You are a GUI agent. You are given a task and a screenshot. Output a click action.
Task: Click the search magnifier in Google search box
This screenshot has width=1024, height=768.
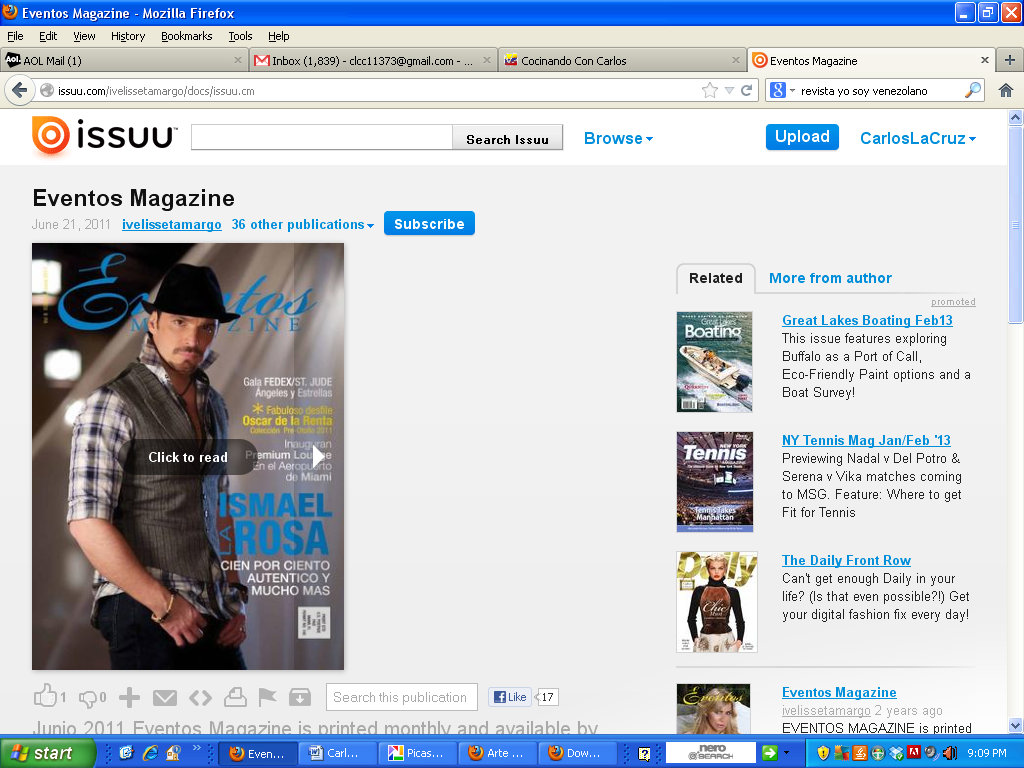point(972,90)
